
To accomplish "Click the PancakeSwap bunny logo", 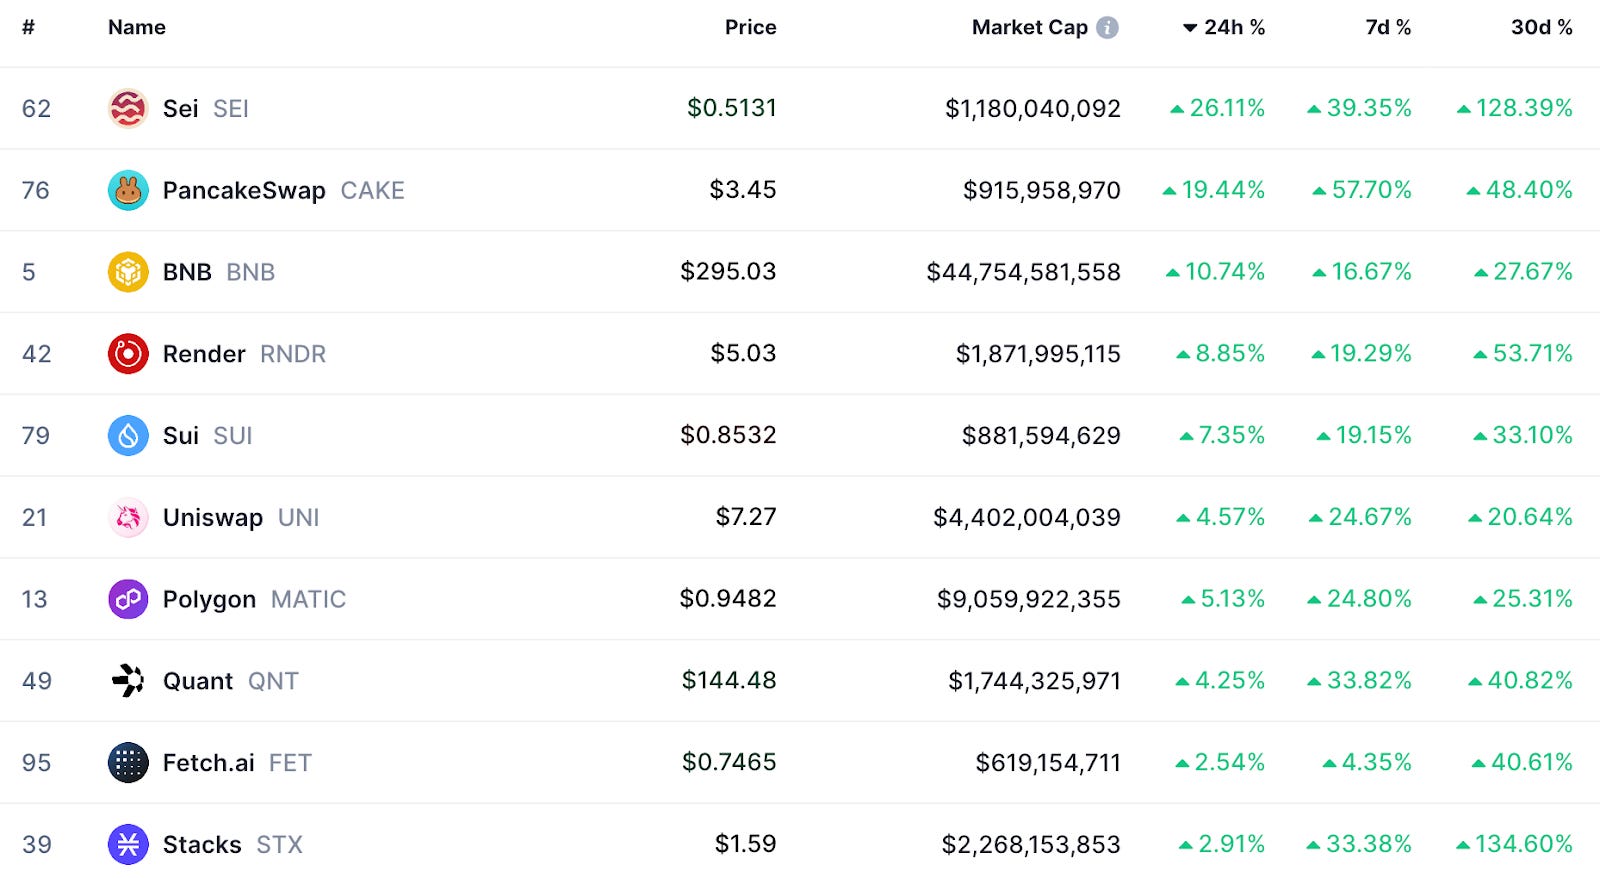I will tap(128, 190).
